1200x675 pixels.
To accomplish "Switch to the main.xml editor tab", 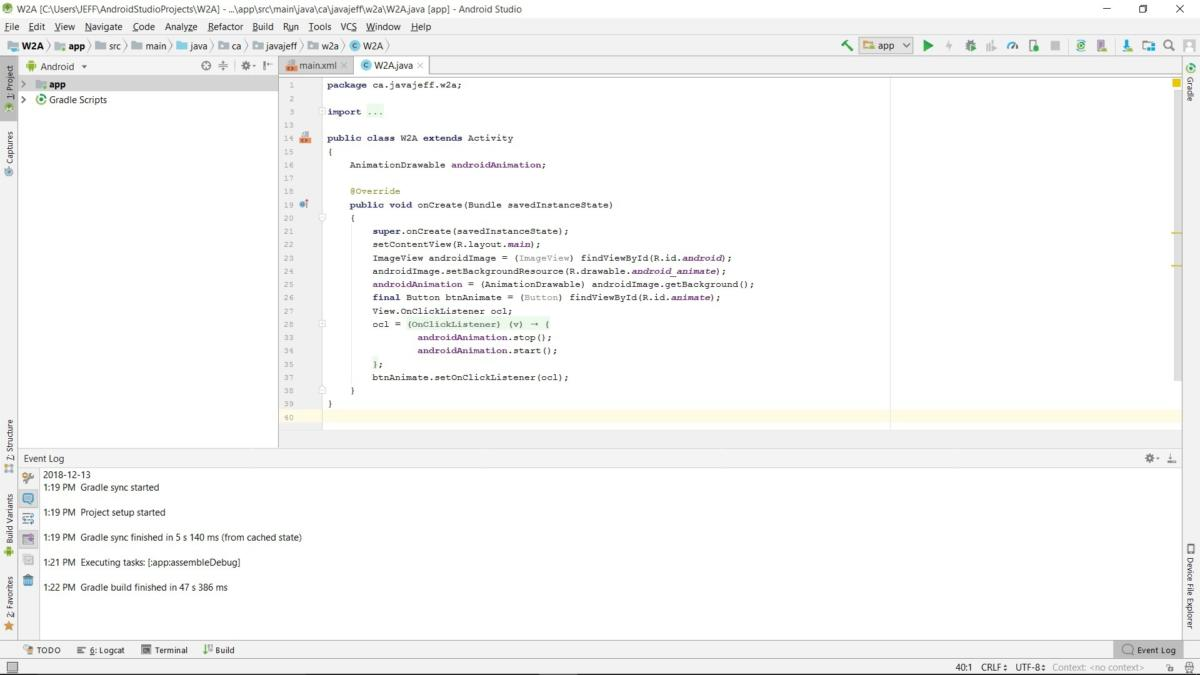I will point(317,66).
